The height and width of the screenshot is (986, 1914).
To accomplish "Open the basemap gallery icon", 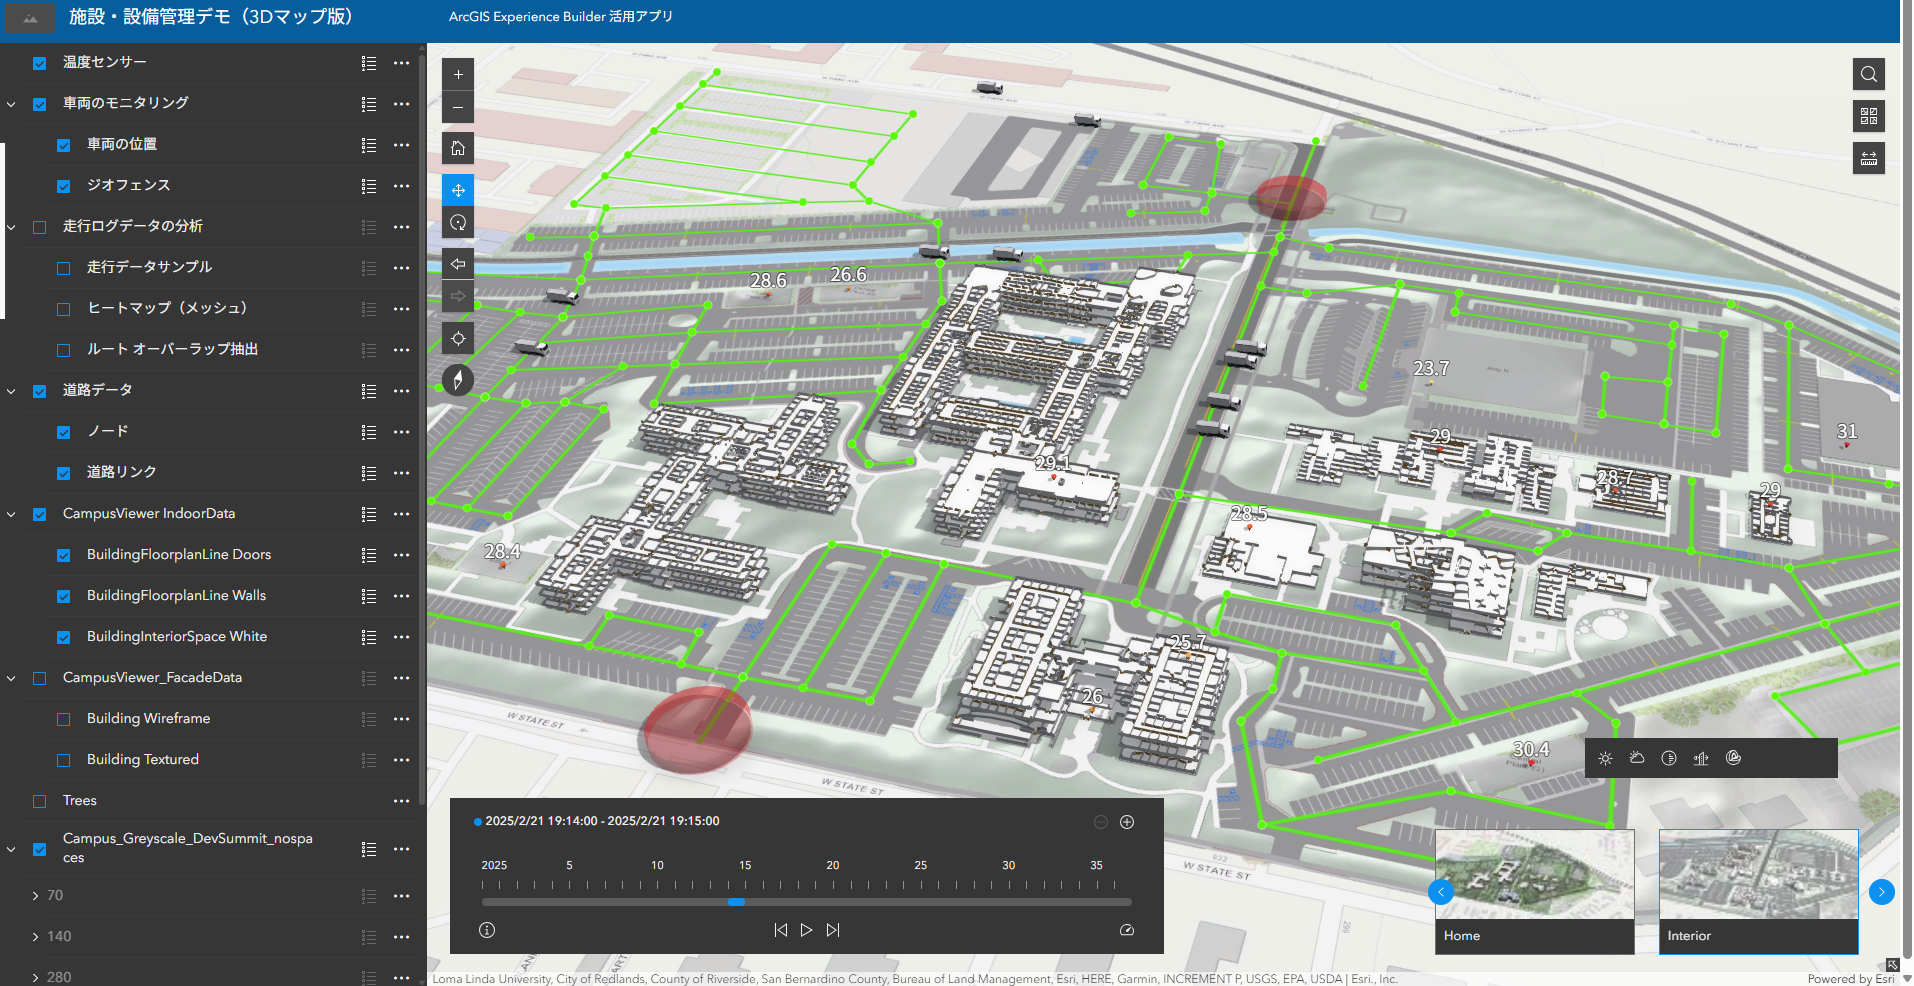I will 1868,116.
